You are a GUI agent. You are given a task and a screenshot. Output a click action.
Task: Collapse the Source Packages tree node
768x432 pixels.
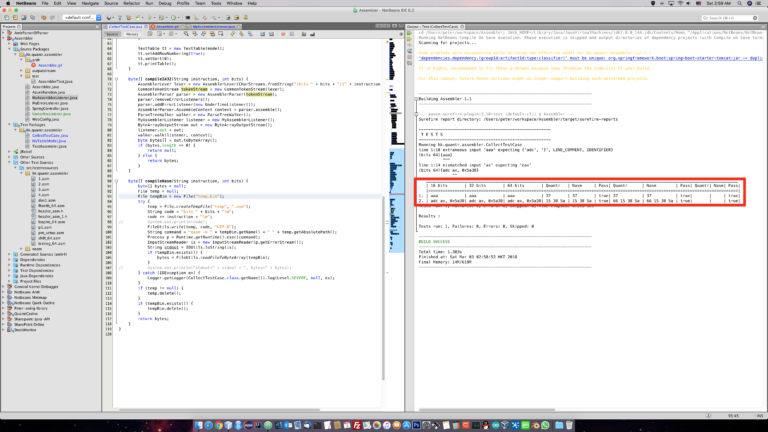coord(10,49)
